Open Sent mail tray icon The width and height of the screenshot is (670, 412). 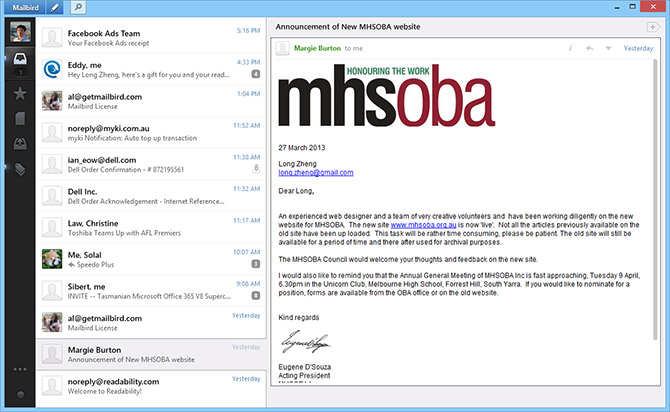point(20,144)
